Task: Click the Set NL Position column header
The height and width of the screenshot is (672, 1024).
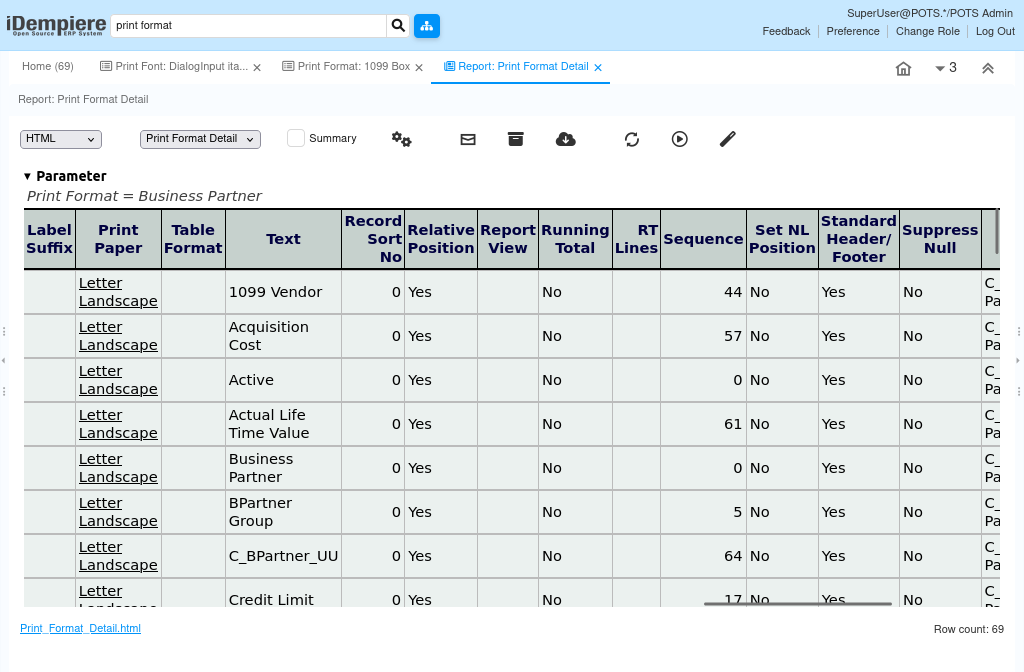Action: point(782,239)
